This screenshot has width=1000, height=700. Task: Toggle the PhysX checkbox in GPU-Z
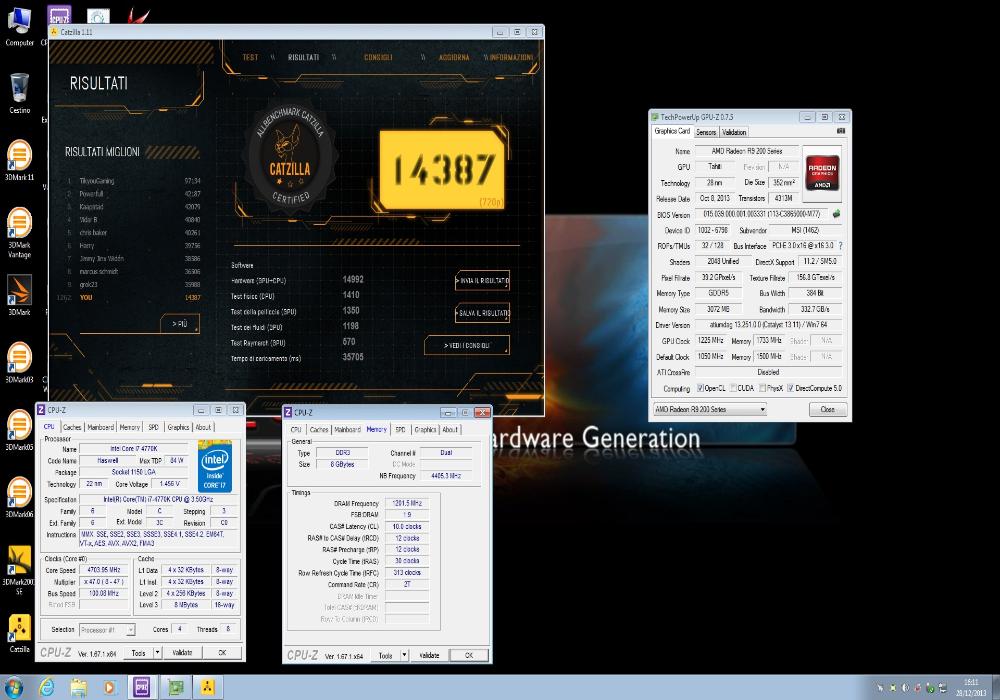click(763, 388)
